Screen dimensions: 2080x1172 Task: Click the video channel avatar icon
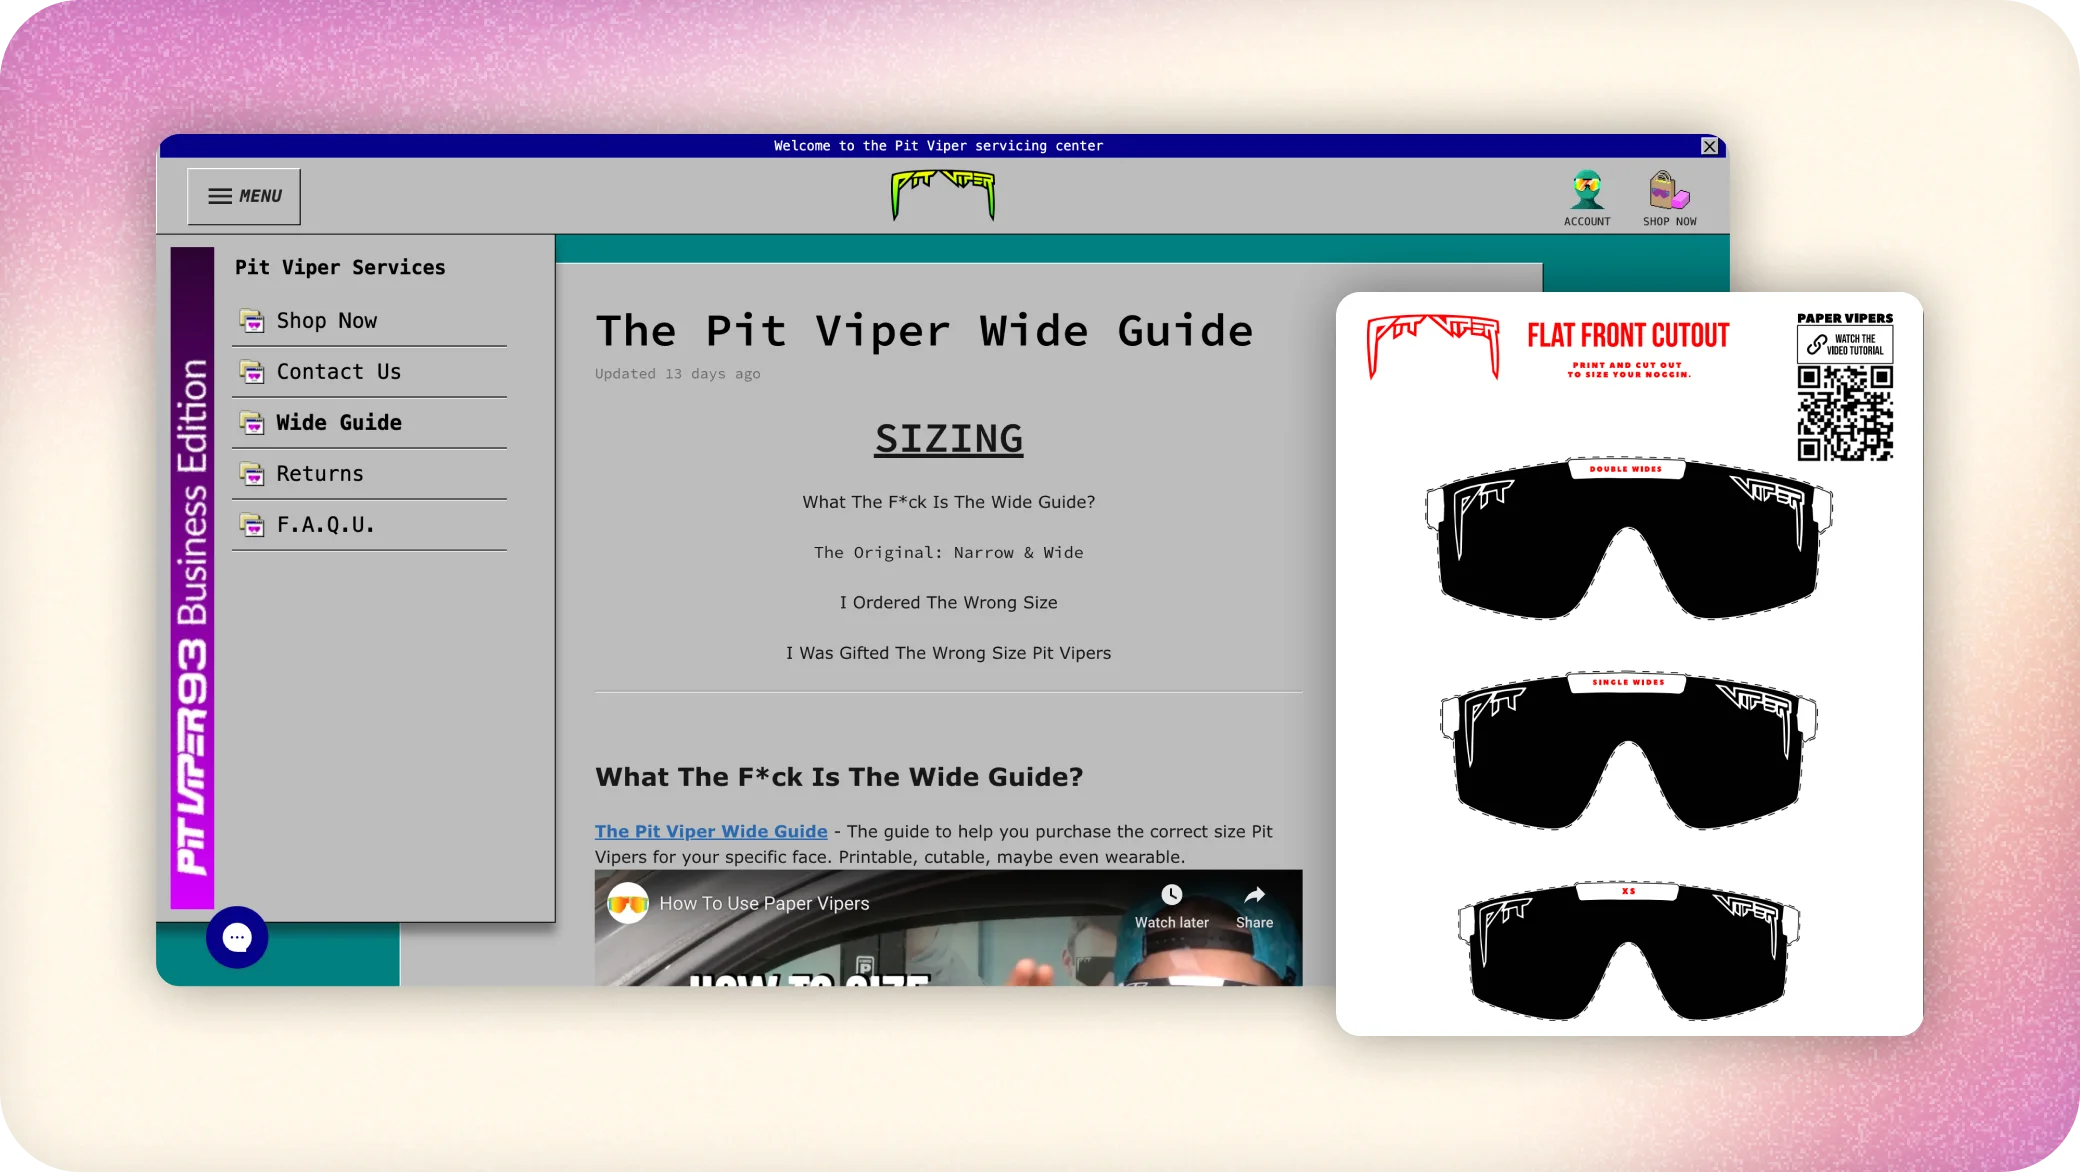click(628, 904)
